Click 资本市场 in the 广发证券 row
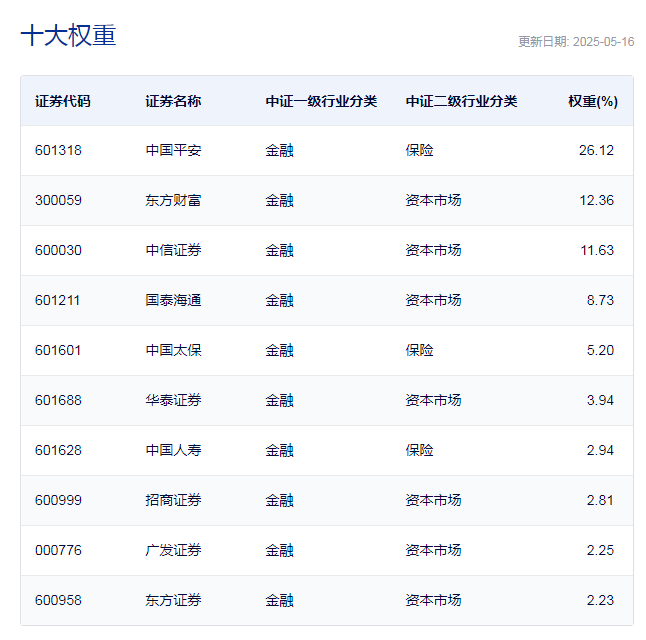Screen dimensions: 646x640 [x=433, y=551]
